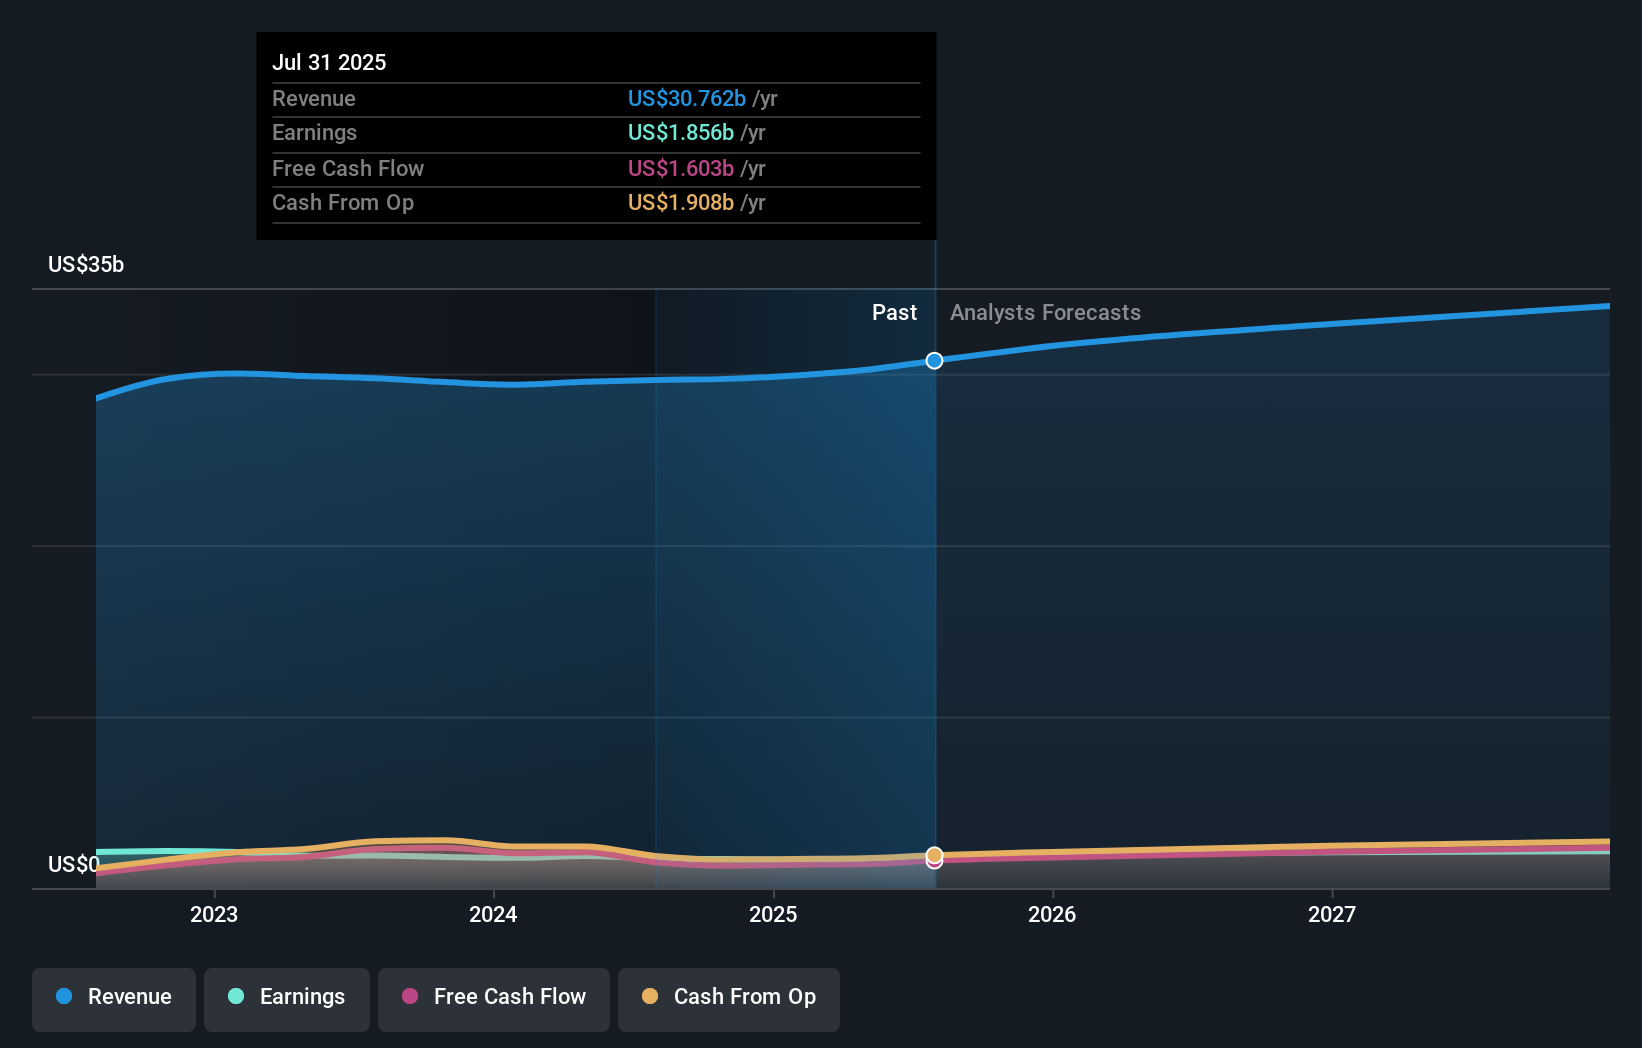Click the 2024 x-axis label
This screenshot has height=1048, width=1642.
coord(493,914)
